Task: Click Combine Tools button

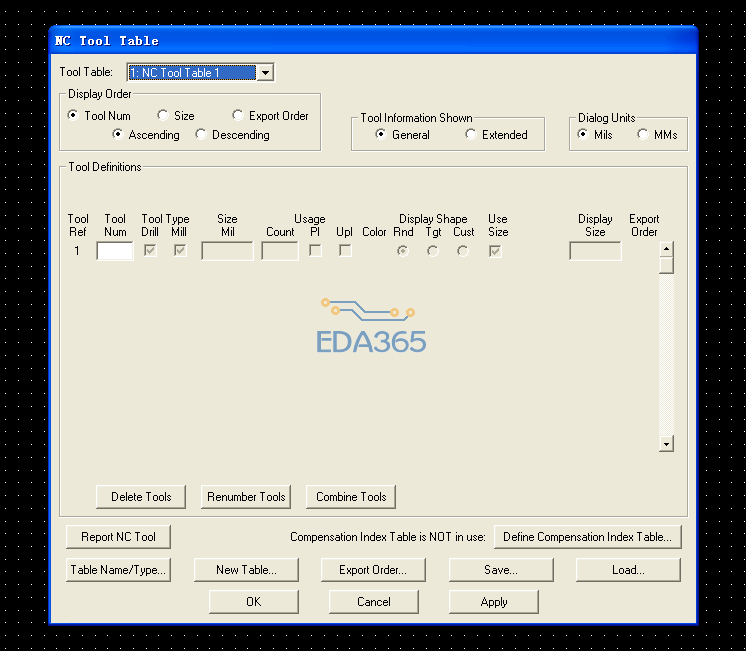Action: [x=351, y=497]
